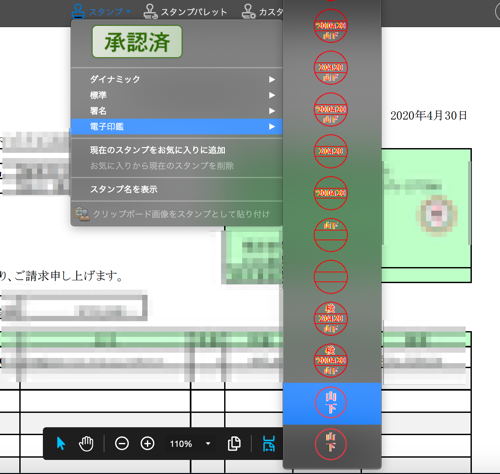Click the blue fit-page scan icon
The width and height of the screenshot is (500, 474).
click(x=269, y=444)
